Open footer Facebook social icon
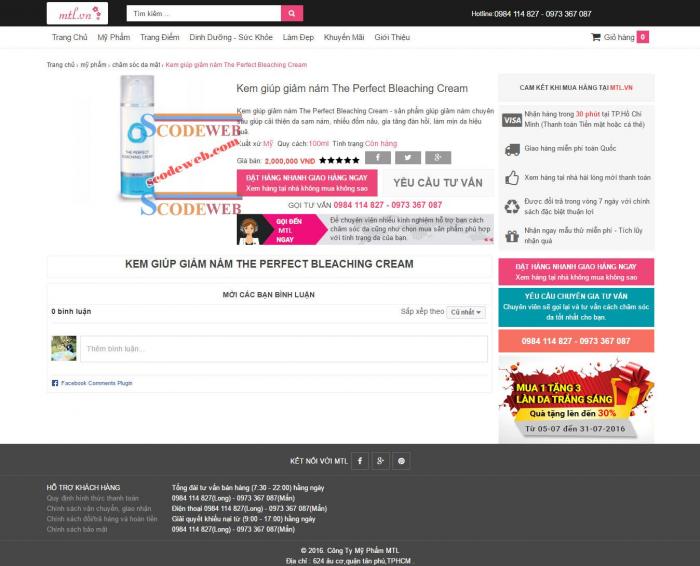Image resolution: width=700 pixels, height=566 pixels. 360,461
